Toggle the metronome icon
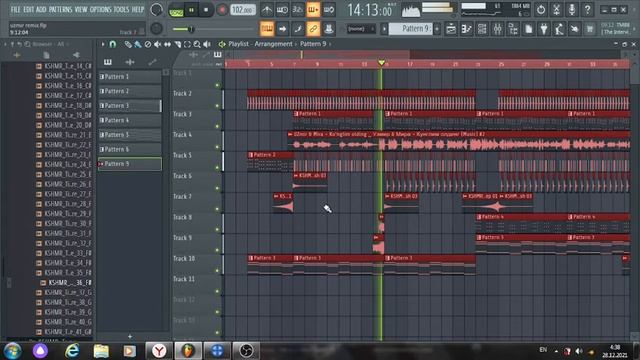The height and width of the screenshot is (360, 640). [x=267, y=9]
